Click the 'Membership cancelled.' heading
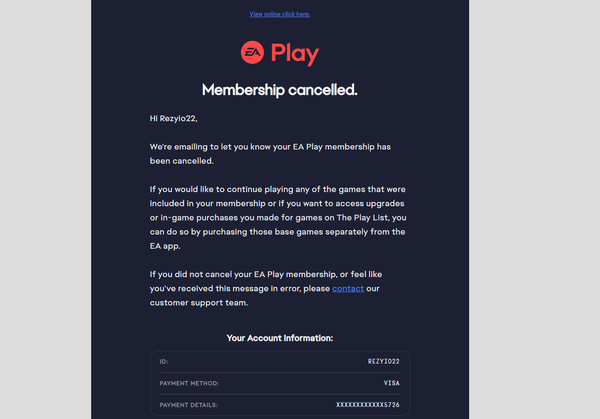 click(x=279, y=90)
